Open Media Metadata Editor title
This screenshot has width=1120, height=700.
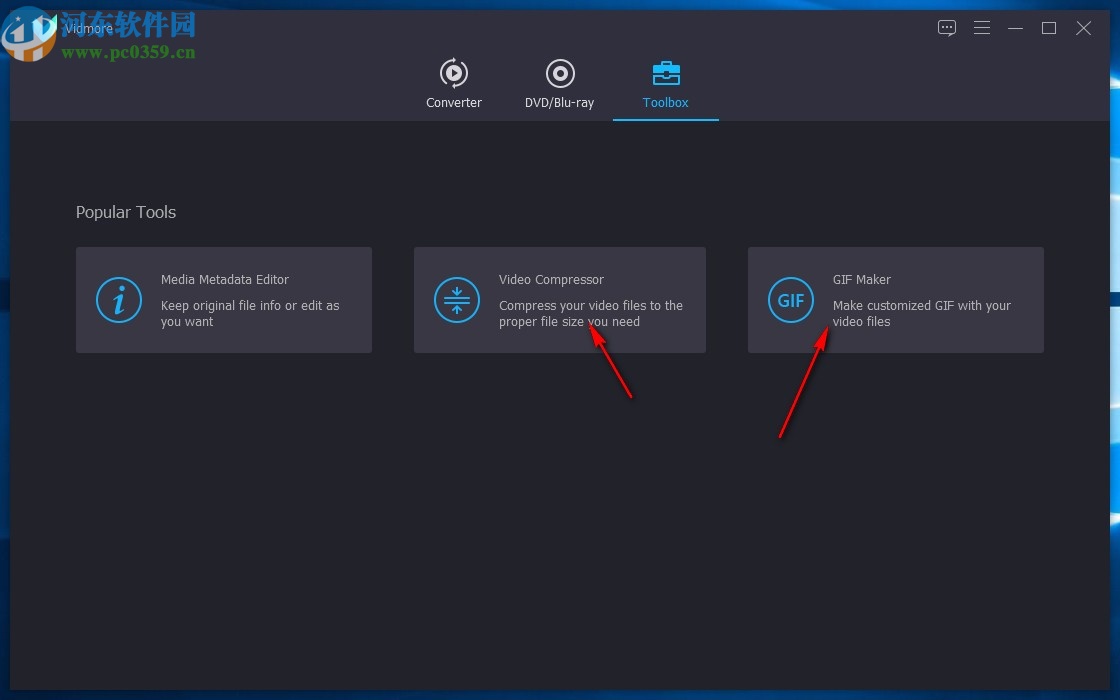coord(224,279)
